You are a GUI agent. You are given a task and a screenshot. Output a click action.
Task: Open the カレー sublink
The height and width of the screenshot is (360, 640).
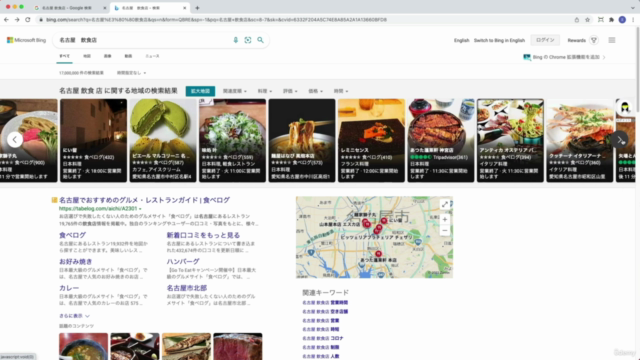click(x=69, y=288)
